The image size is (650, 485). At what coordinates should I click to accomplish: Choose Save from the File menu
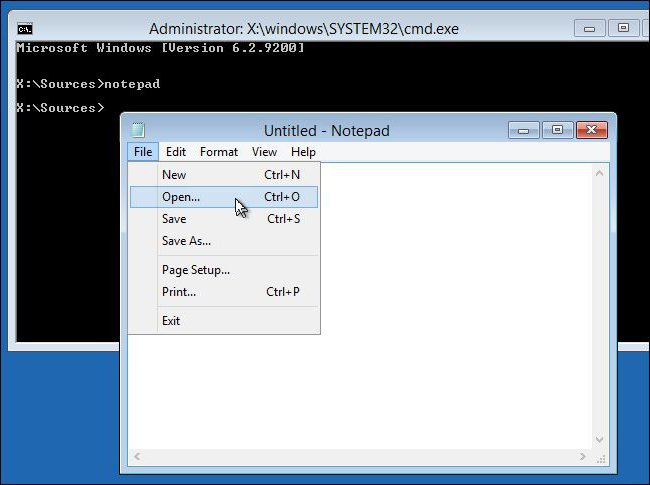[x=224, y=219]
